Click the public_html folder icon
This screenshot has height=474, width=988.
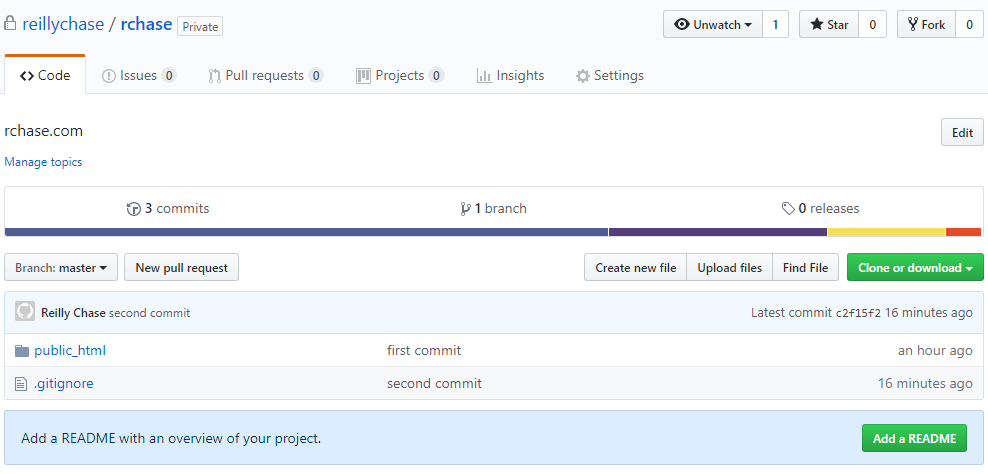coord(22,351)
